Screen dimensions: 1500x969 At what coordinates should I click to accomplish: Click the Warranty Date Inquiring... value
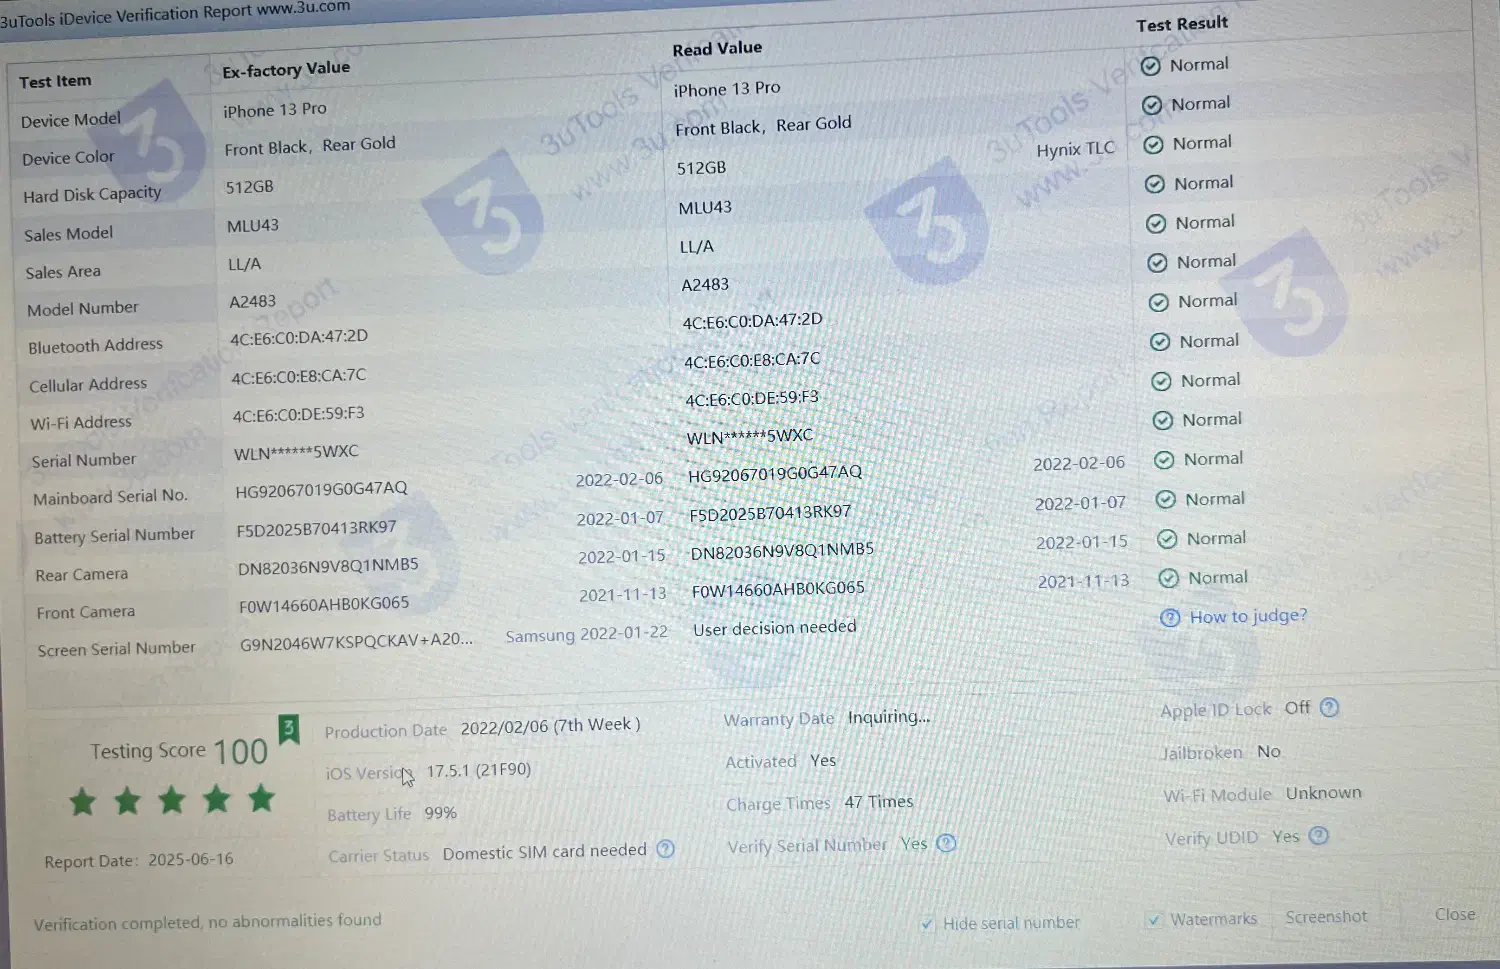(889, 717)
